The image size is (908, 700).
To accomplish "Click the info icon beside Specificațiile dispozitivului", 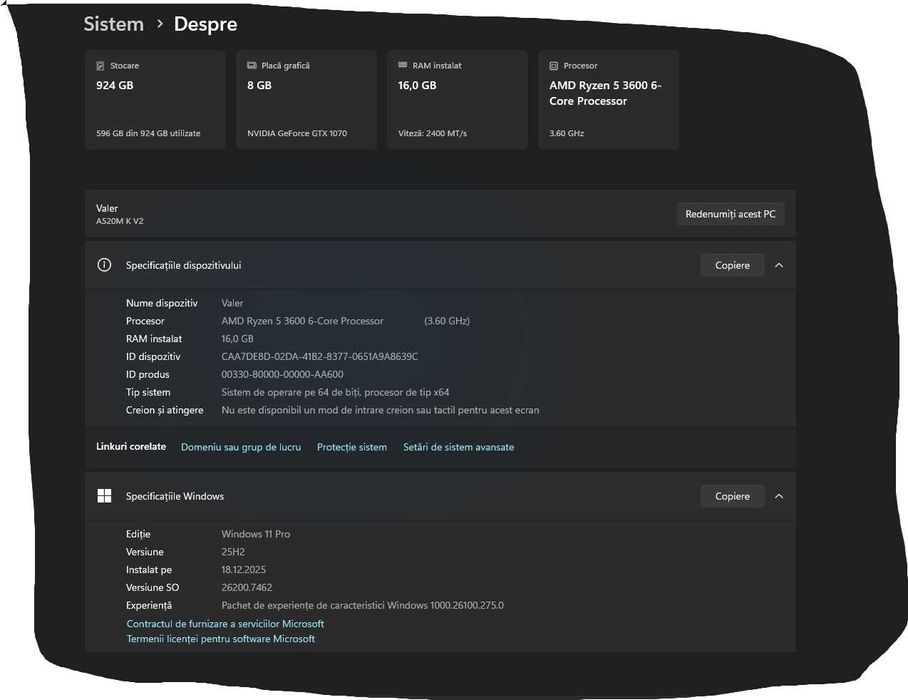I will [104, 265].
